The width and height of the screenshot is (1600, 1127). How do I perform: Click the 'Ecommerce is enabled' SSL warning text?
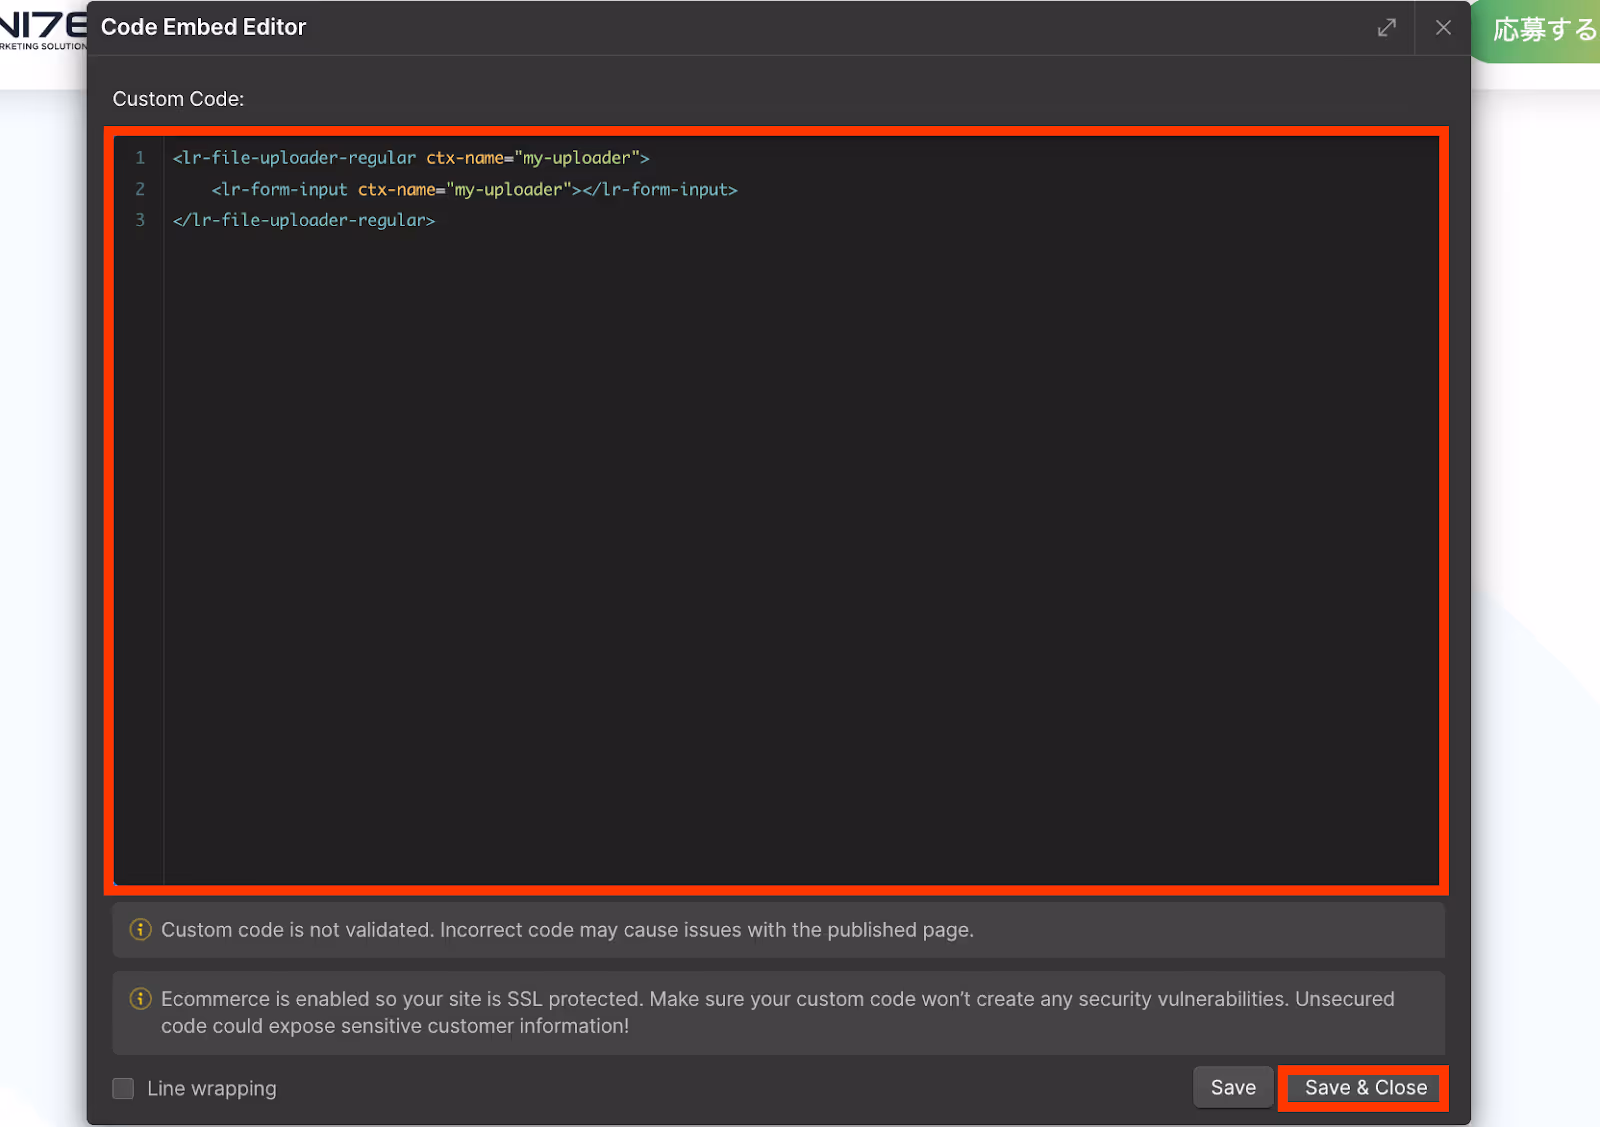coord(777,1012)
